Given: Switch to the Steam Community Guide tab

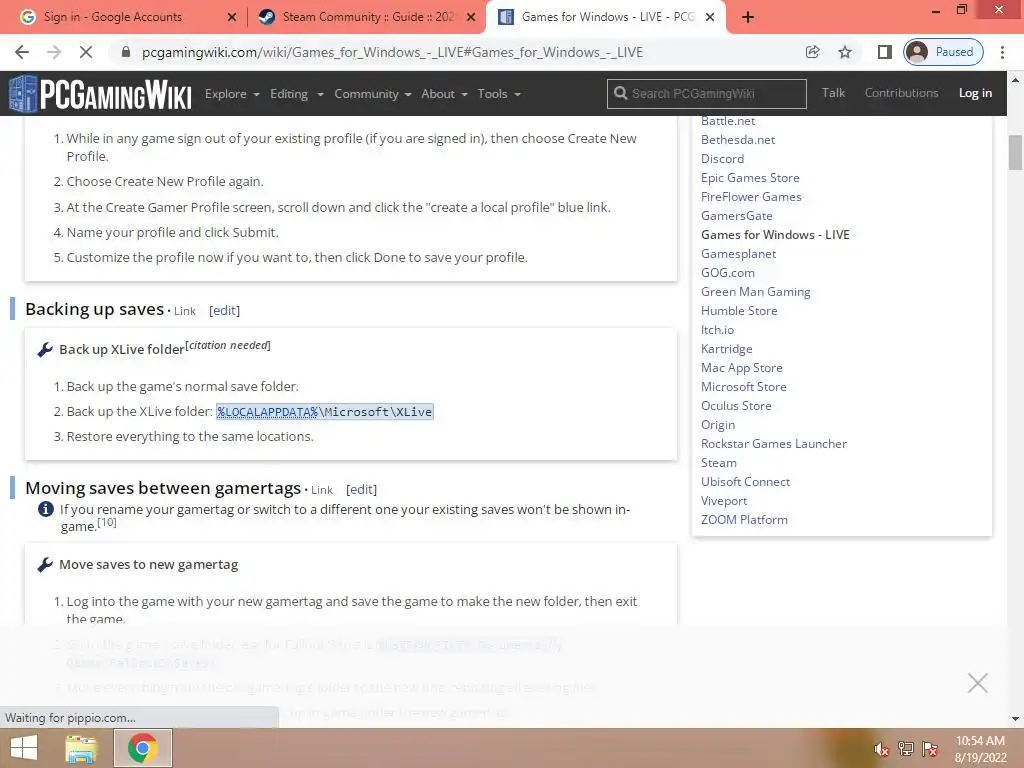Looking at the screenshot, I should point(368,17).
